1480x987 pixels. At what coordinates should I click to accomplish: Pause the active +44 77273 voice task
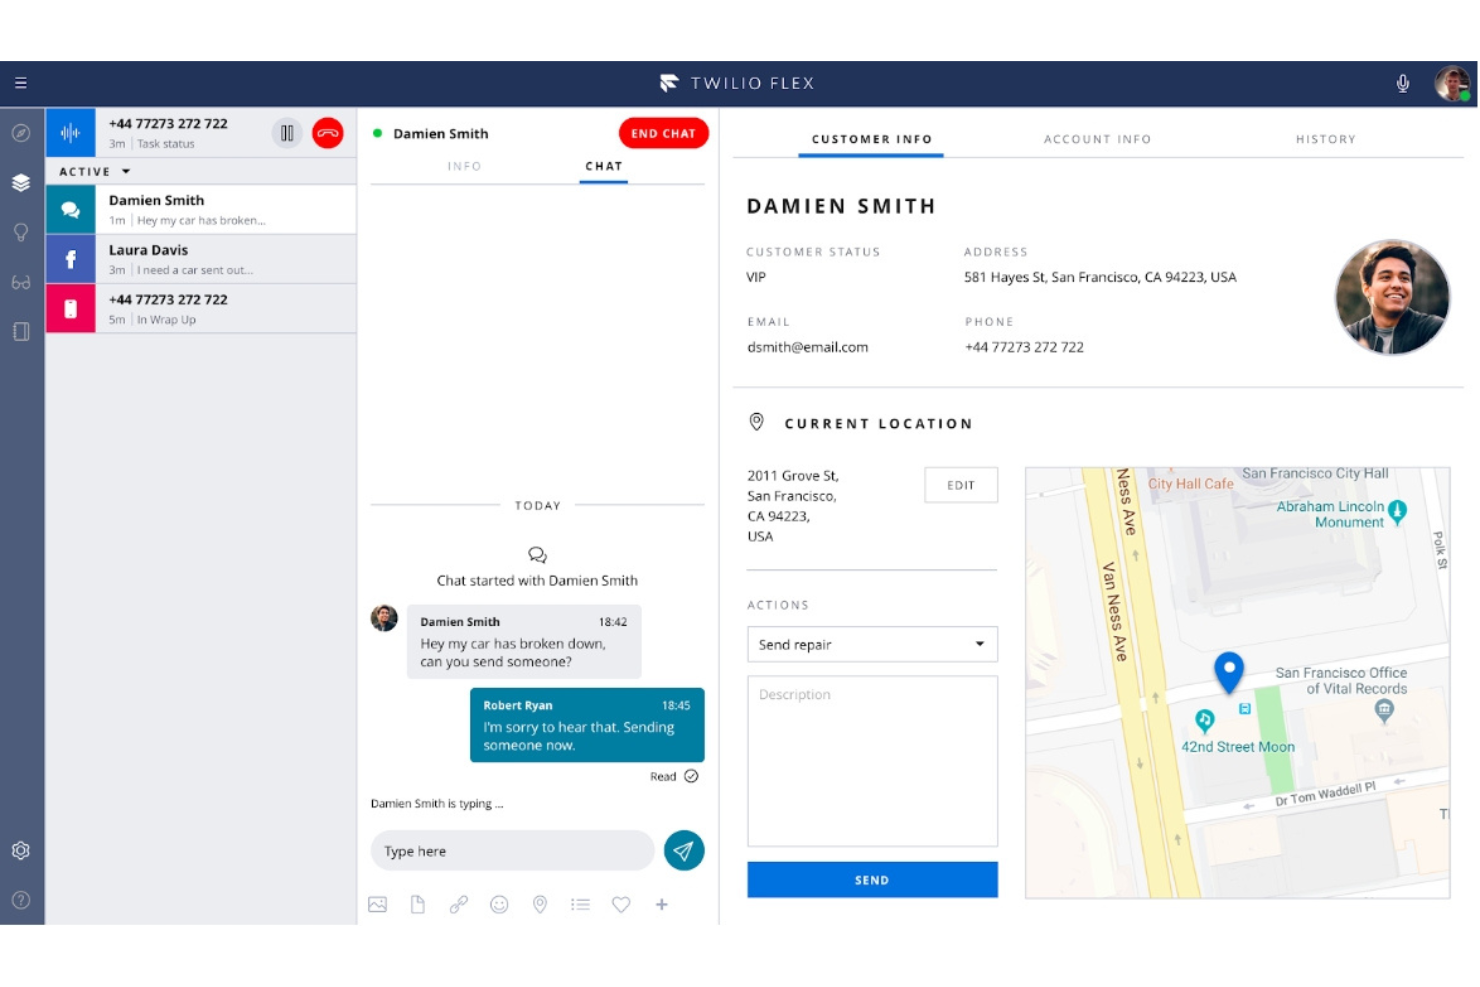point(287,132)
